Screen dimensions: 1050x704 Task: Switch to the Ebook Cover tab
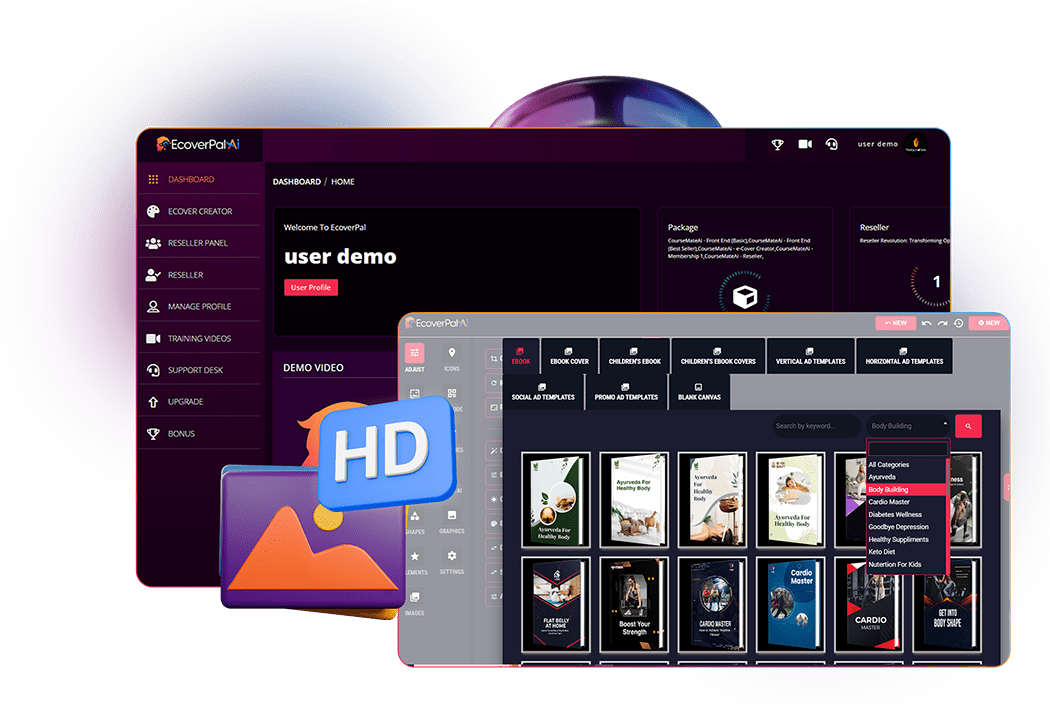[569, 356]
